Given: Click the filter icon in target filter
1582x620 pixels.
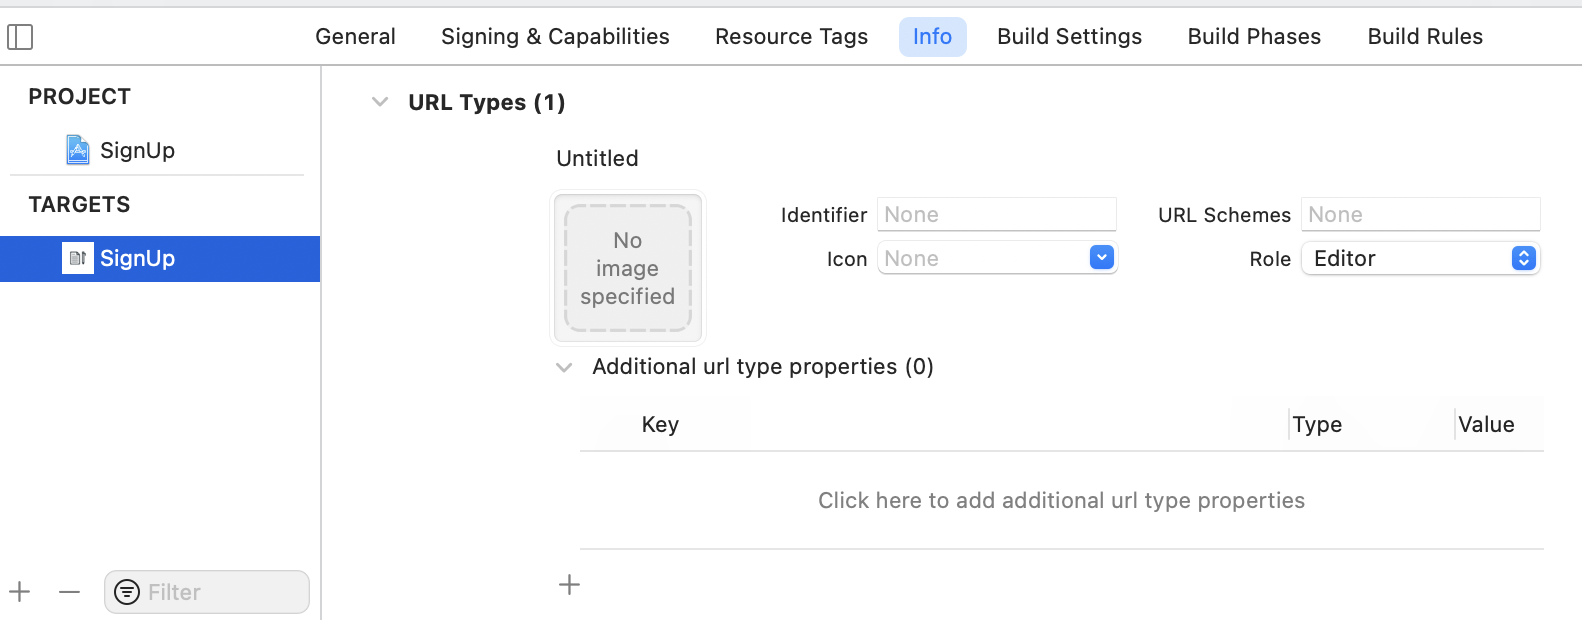Looking at the screenshot, I should click(127, 592).
